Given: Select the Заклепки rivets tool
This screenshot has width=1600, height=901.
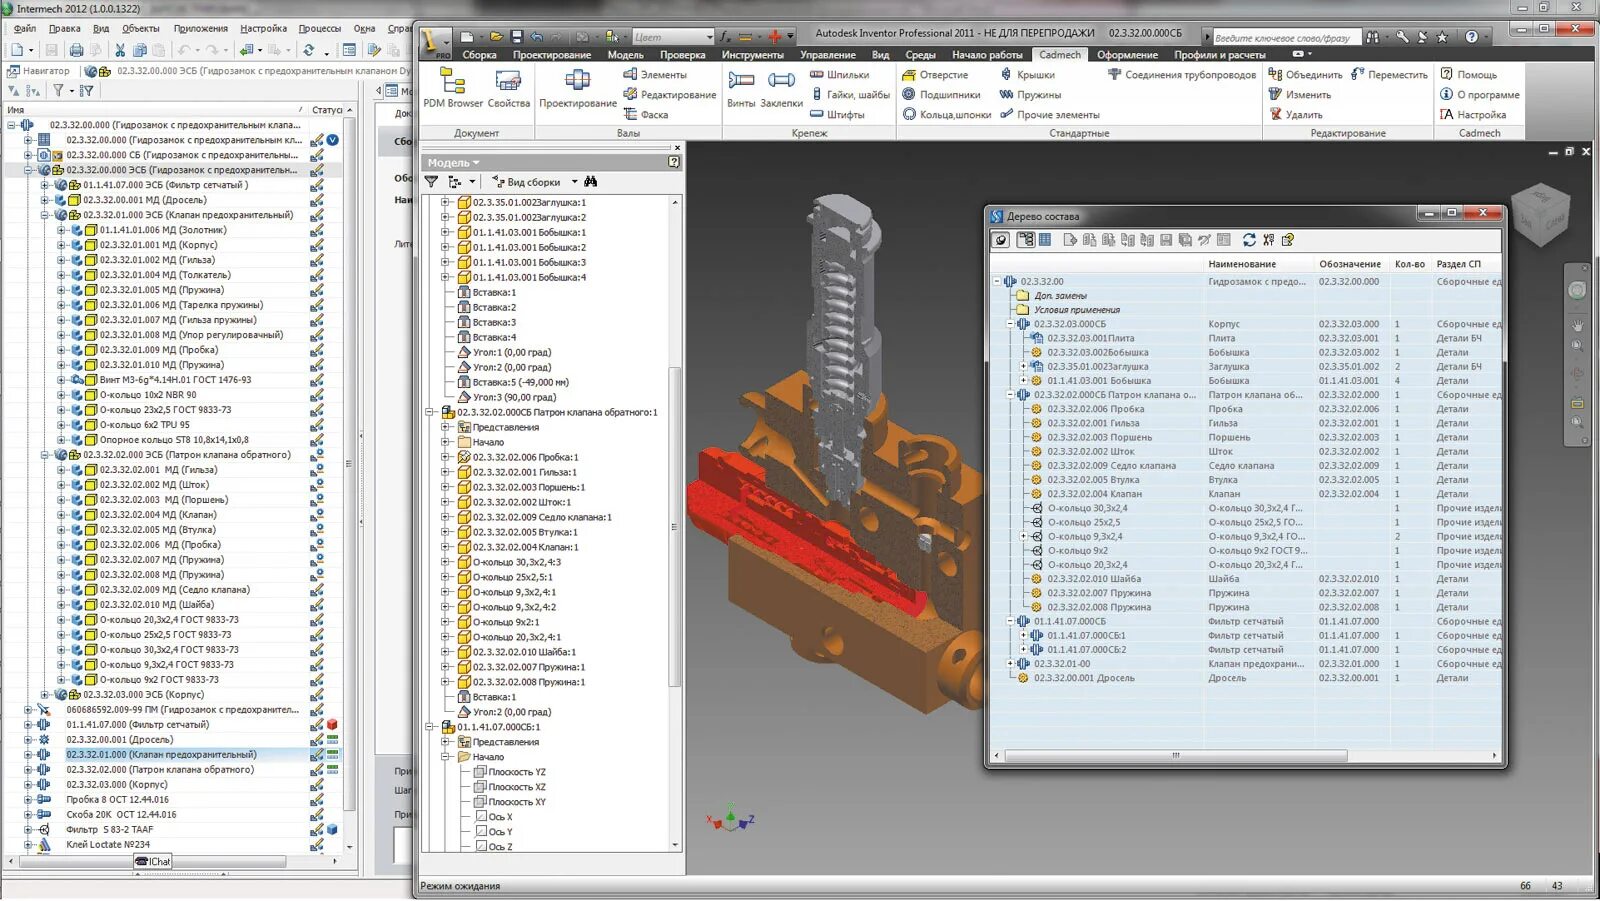Looking at the screenshot, I should click(781, 88).
